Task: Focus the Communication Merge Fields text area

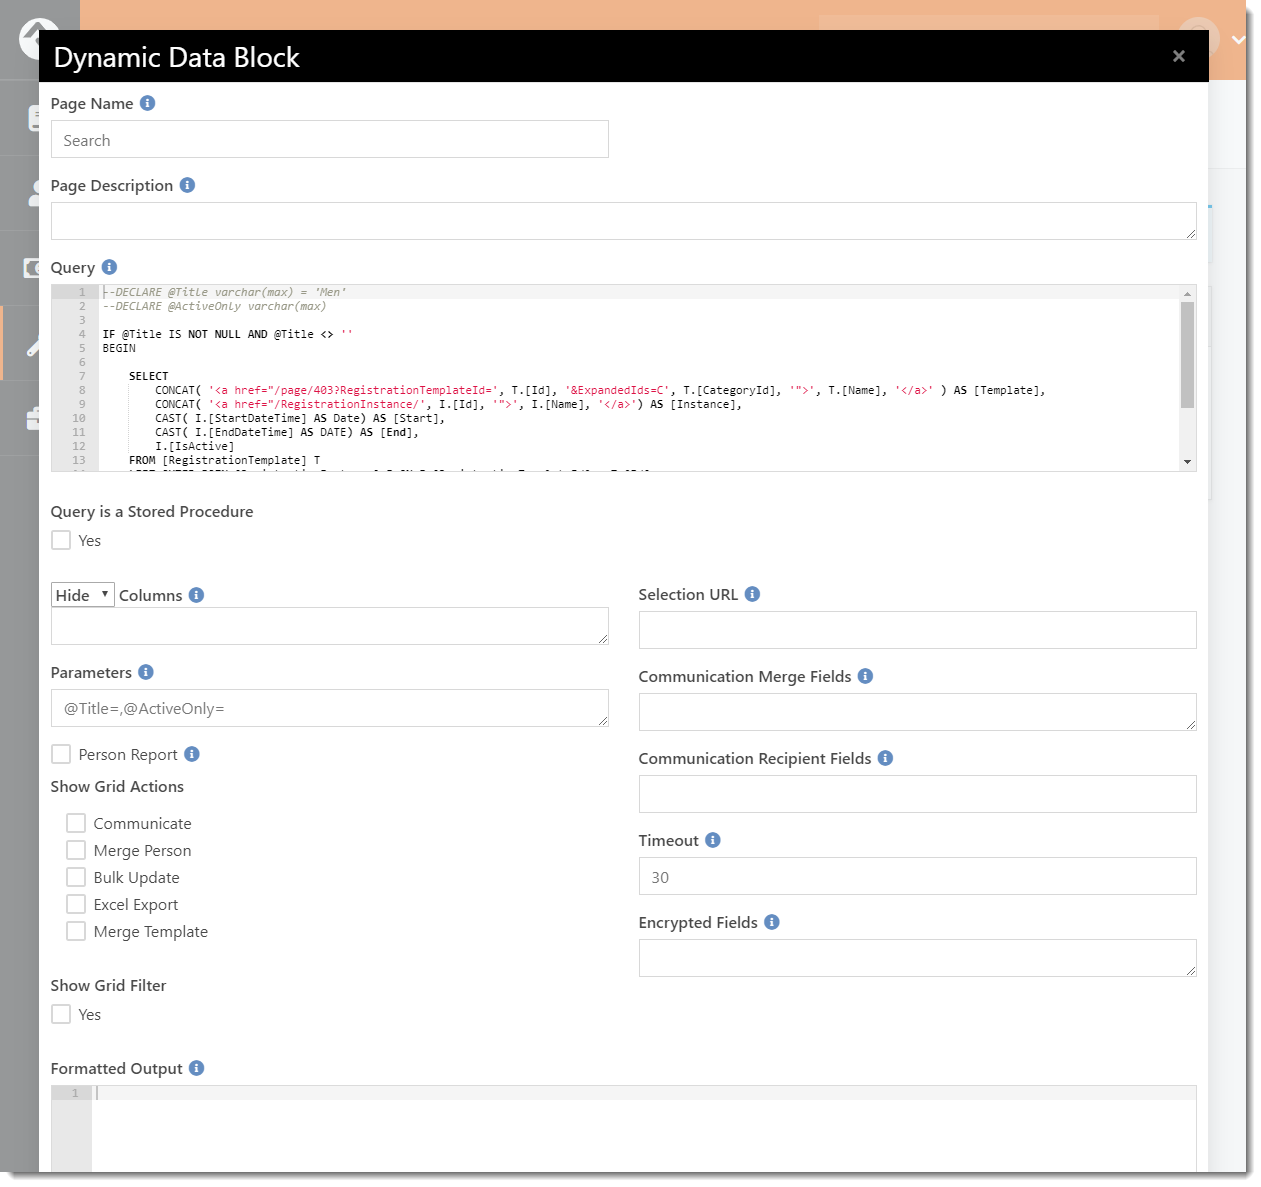Action: click(x=918, y=712)
